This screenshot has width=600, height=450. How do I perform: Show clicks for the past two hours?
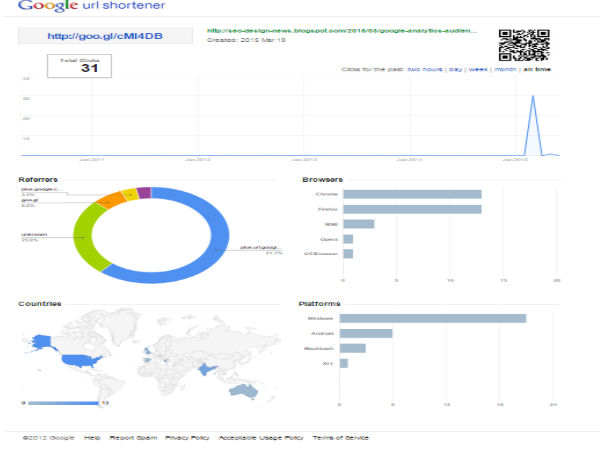425,69
